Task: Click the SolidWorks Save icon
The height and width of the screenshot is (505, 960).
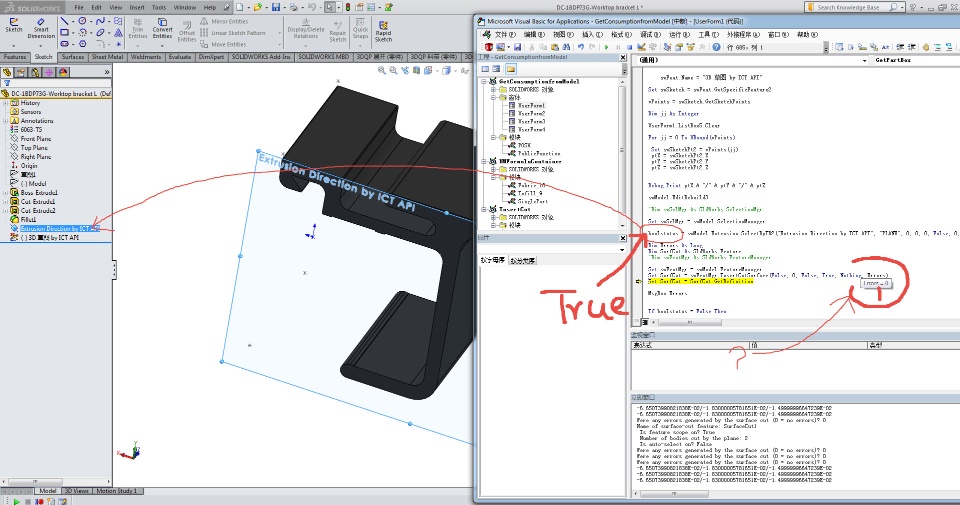Action: tap(276, 7)
